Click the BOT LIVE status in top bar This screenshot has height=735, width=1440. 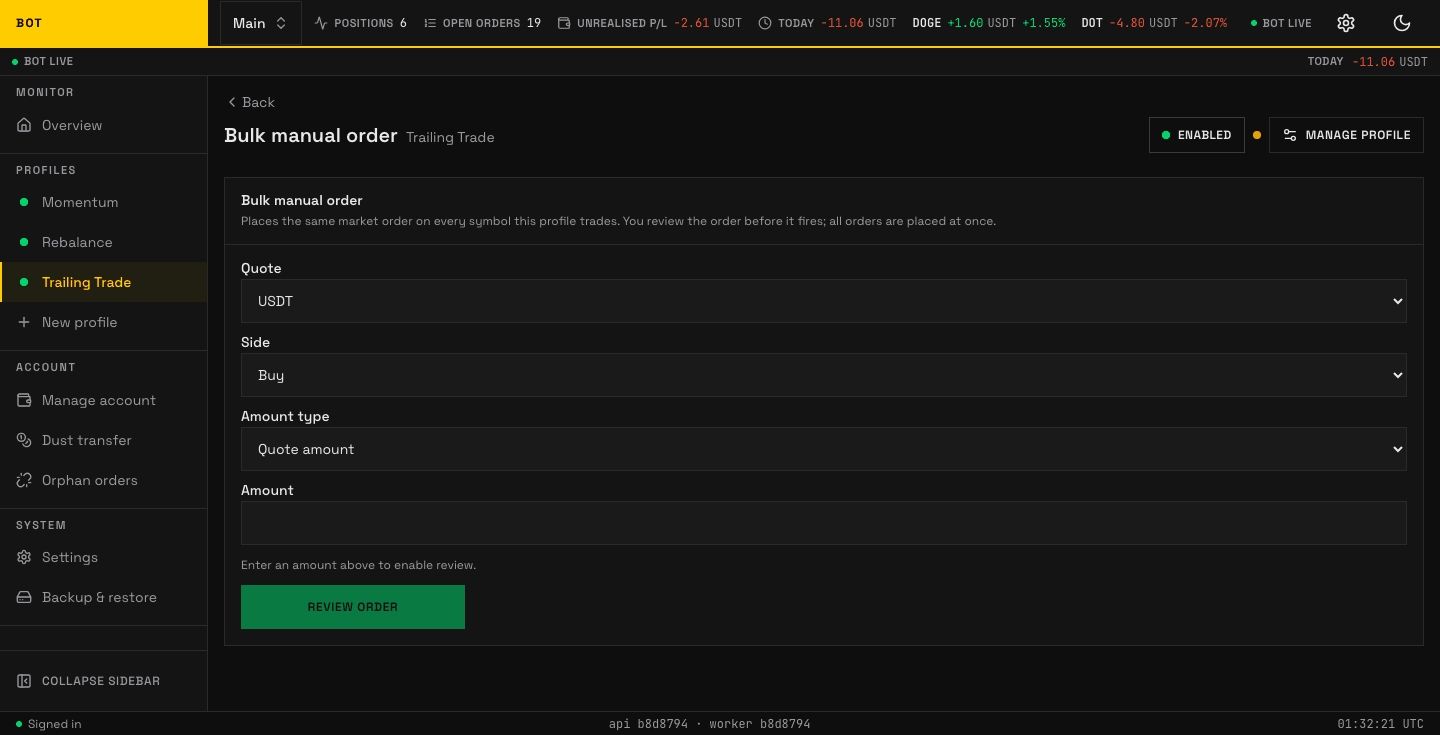pos(1281,23)
